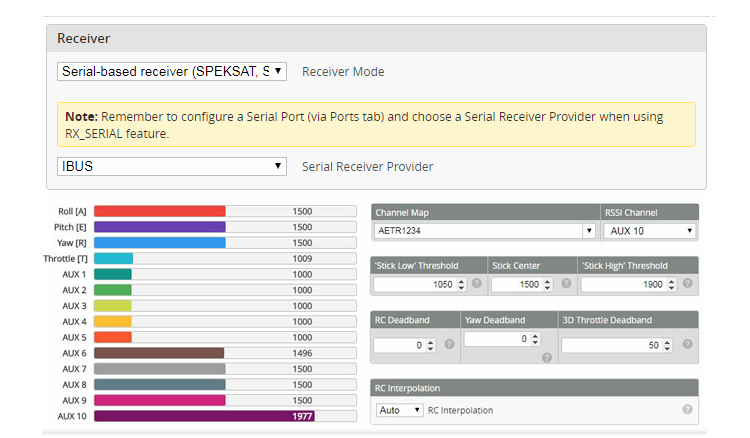Open the Serial Receiver Provider IBUS dropdown

(x=172, y=166)
